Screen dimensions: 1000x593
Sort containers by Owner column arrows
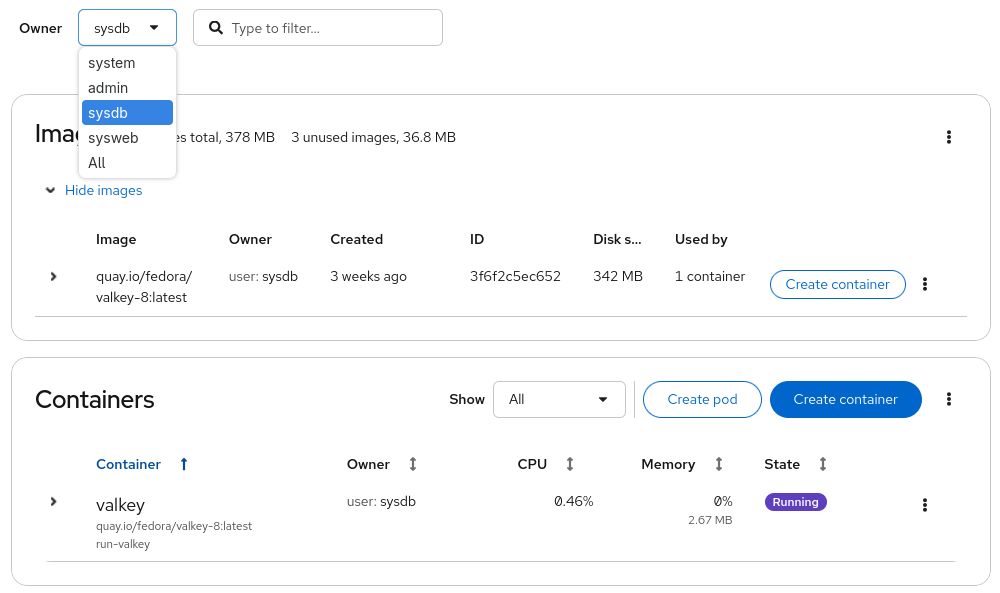pyautogui.click(x=413, y=464)
